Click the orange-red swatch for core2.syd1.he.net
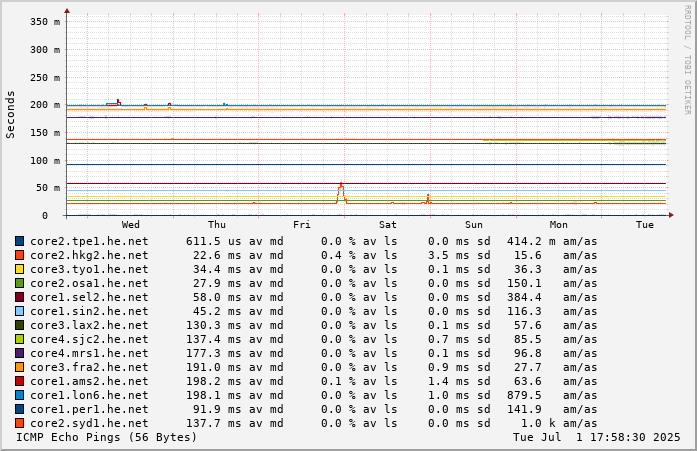Screen dimensions: 697x451 click(20, 423)
